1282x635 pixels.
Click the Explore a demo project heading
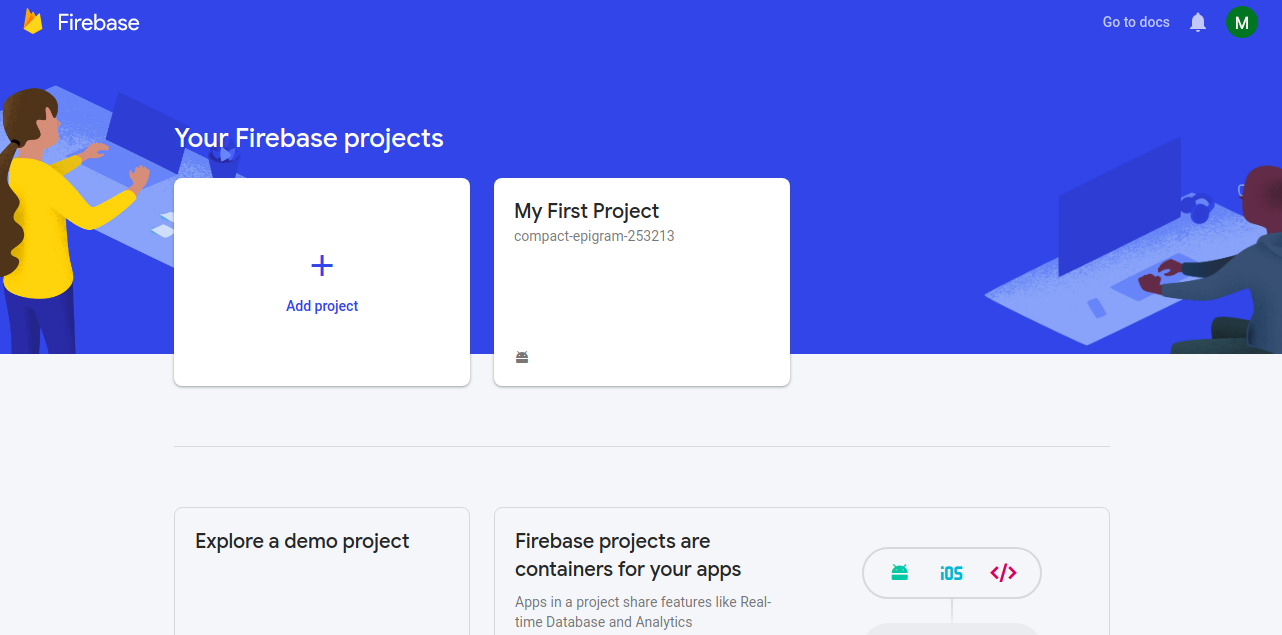click(x=302, y=541)
